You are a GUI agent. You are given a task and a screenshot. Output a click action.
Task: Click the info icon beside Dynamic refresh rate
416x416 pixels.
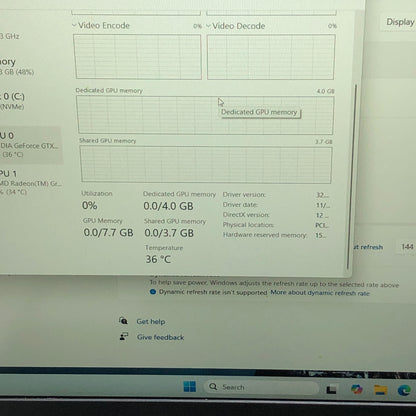(153, 292)
